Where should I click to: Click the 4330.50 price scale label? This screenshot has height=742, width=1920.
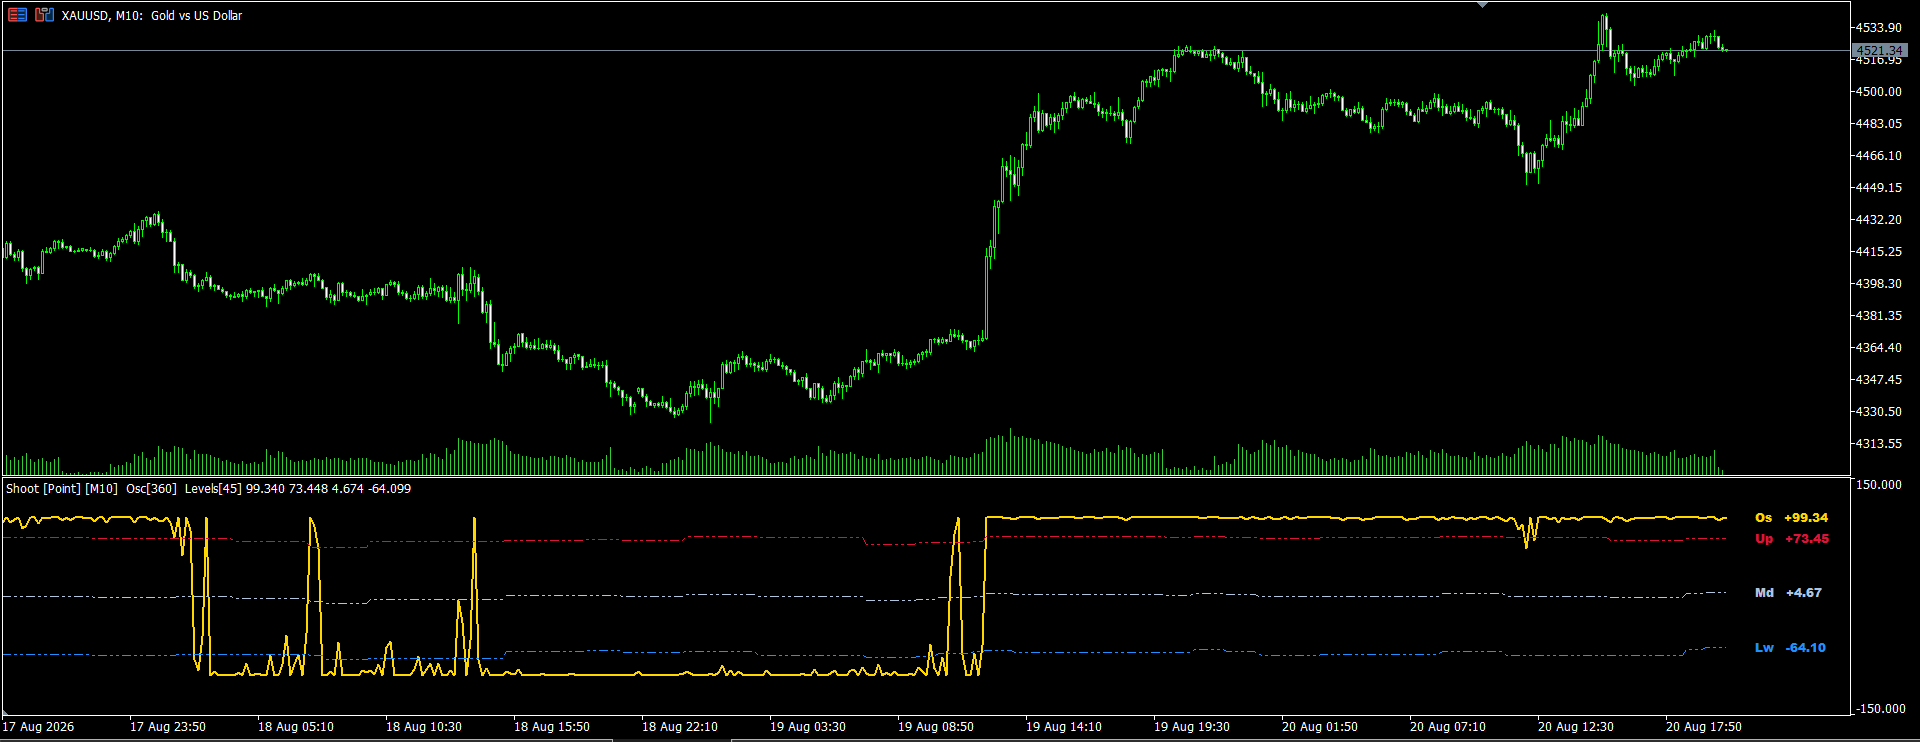(1878, 412)
